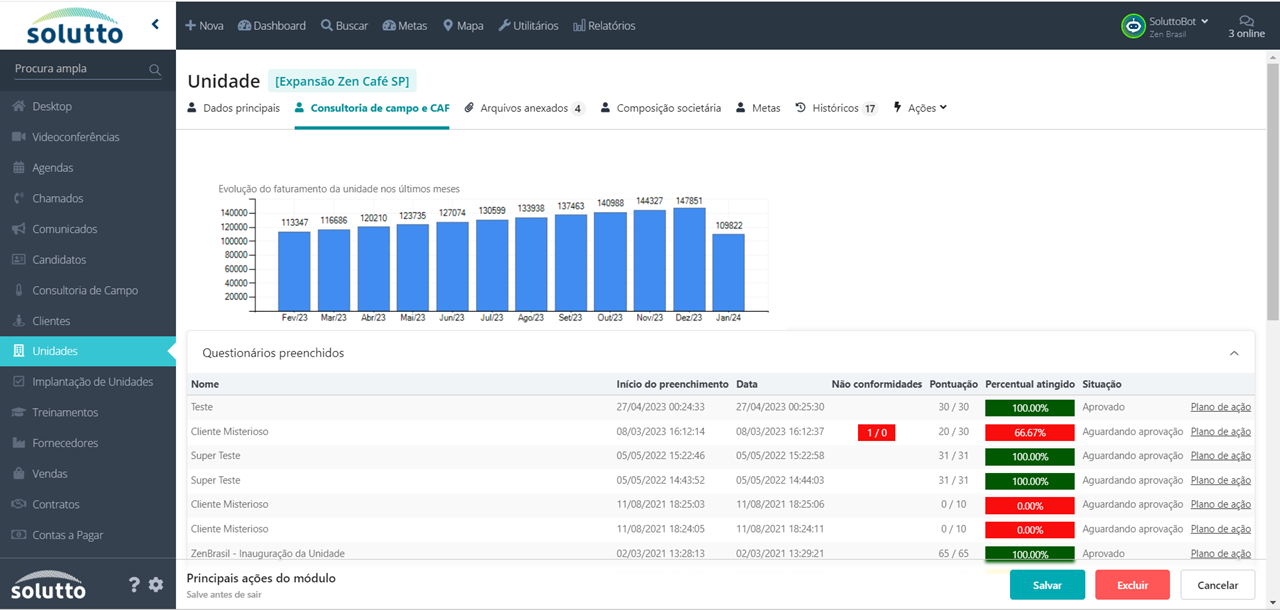Viewport: 1280px width, 610px height.
Task: Open the chat showing 3 online
Action: coord(1246,26)
